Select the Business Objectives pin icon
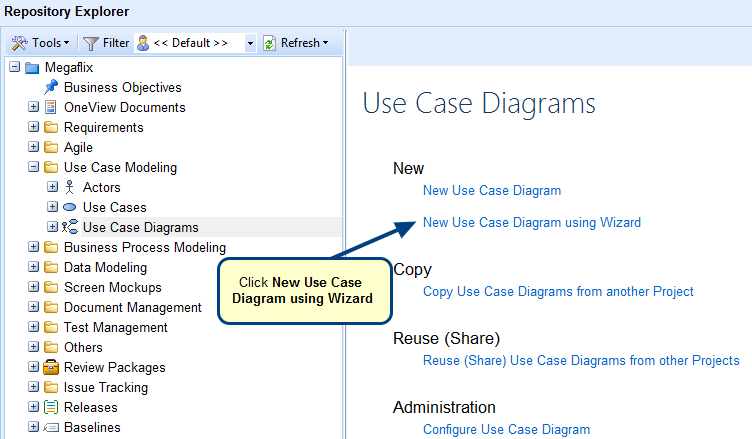 (x=51, y=87)
